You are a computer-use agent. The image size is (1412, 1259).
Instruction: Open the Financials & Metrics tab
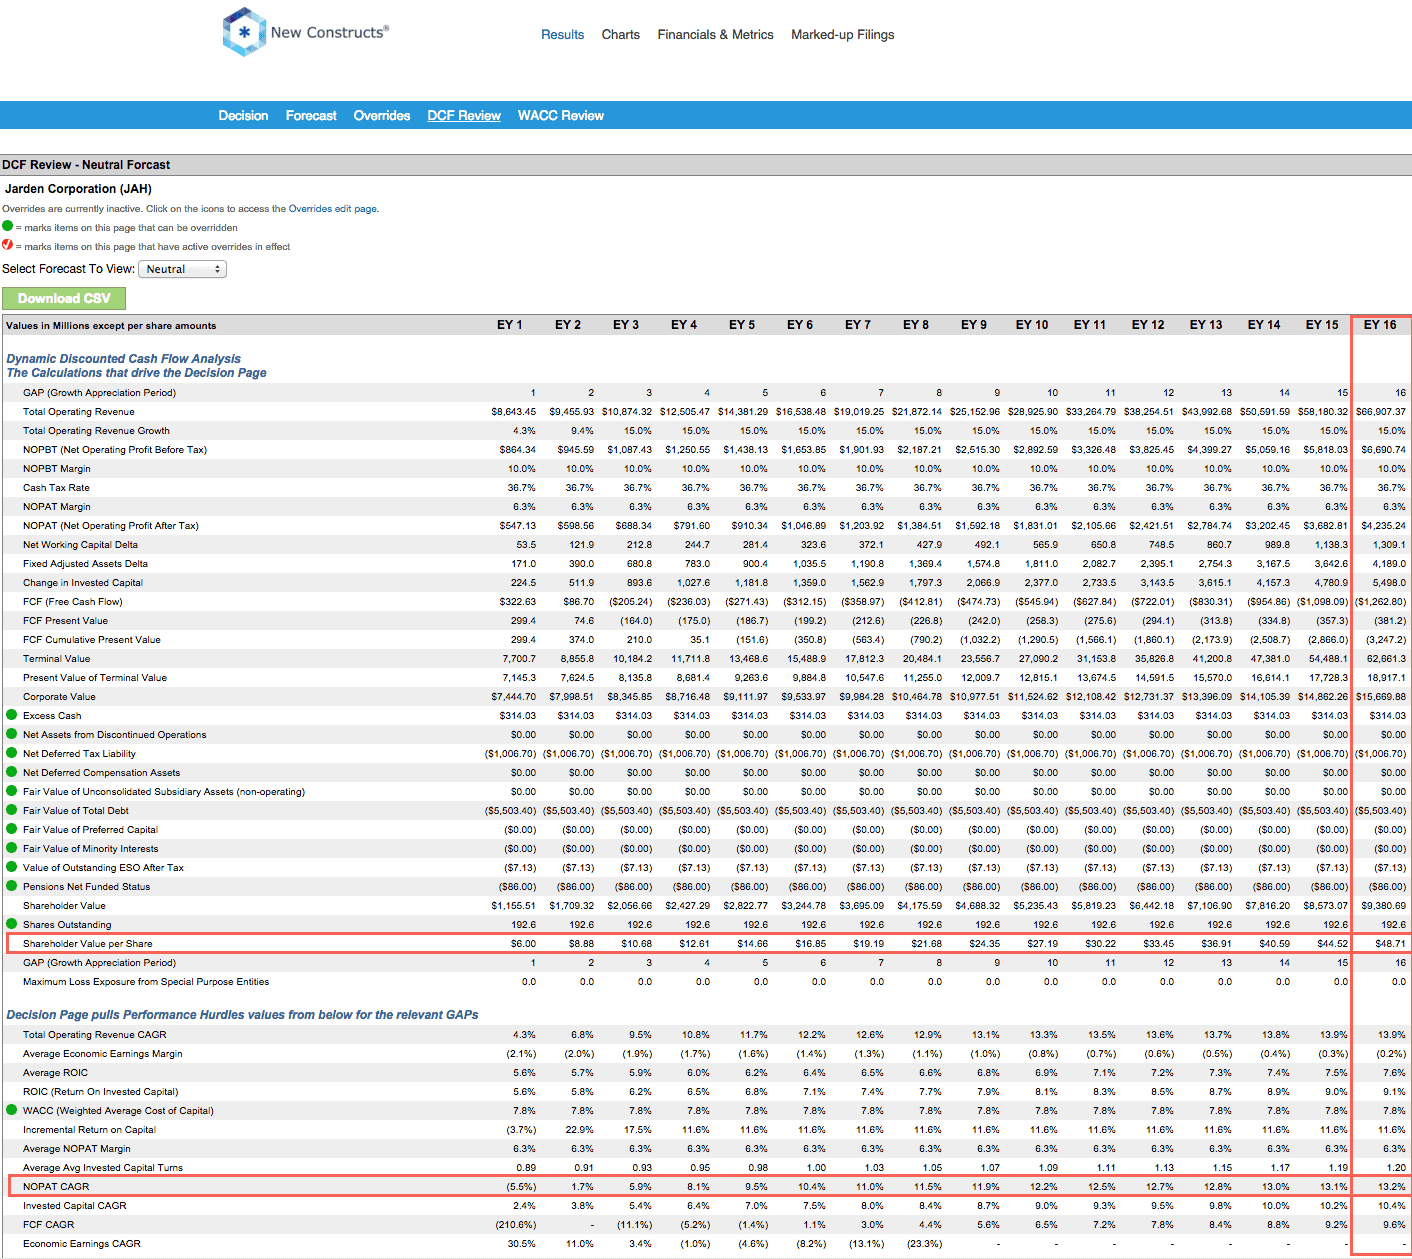tap(715, 34)
